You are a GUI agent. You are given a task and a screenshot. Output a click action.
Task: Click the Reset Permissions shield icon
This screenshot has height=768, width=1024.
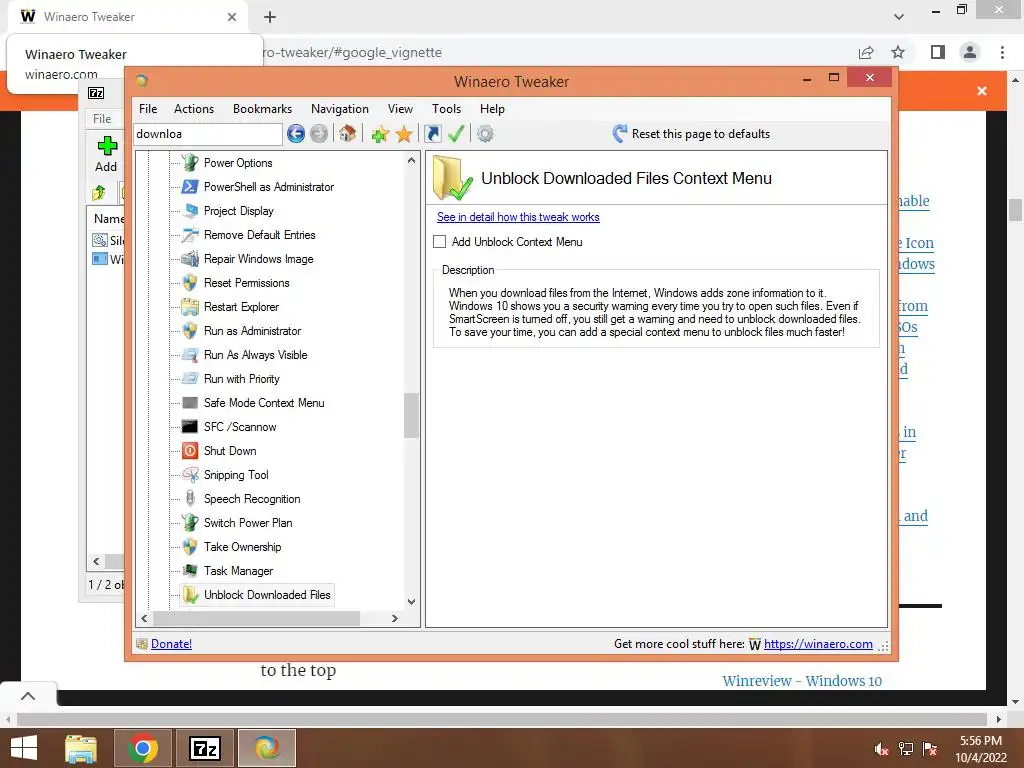[190, 283]
